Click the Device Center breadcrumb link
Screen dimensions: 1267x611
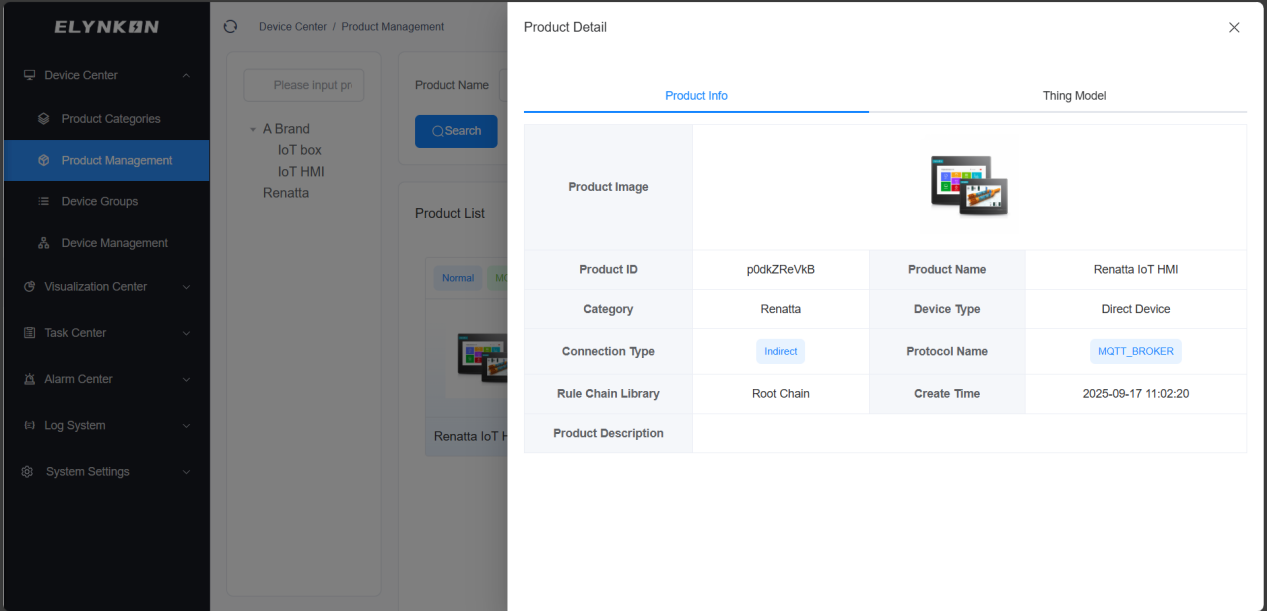(293, 27)
